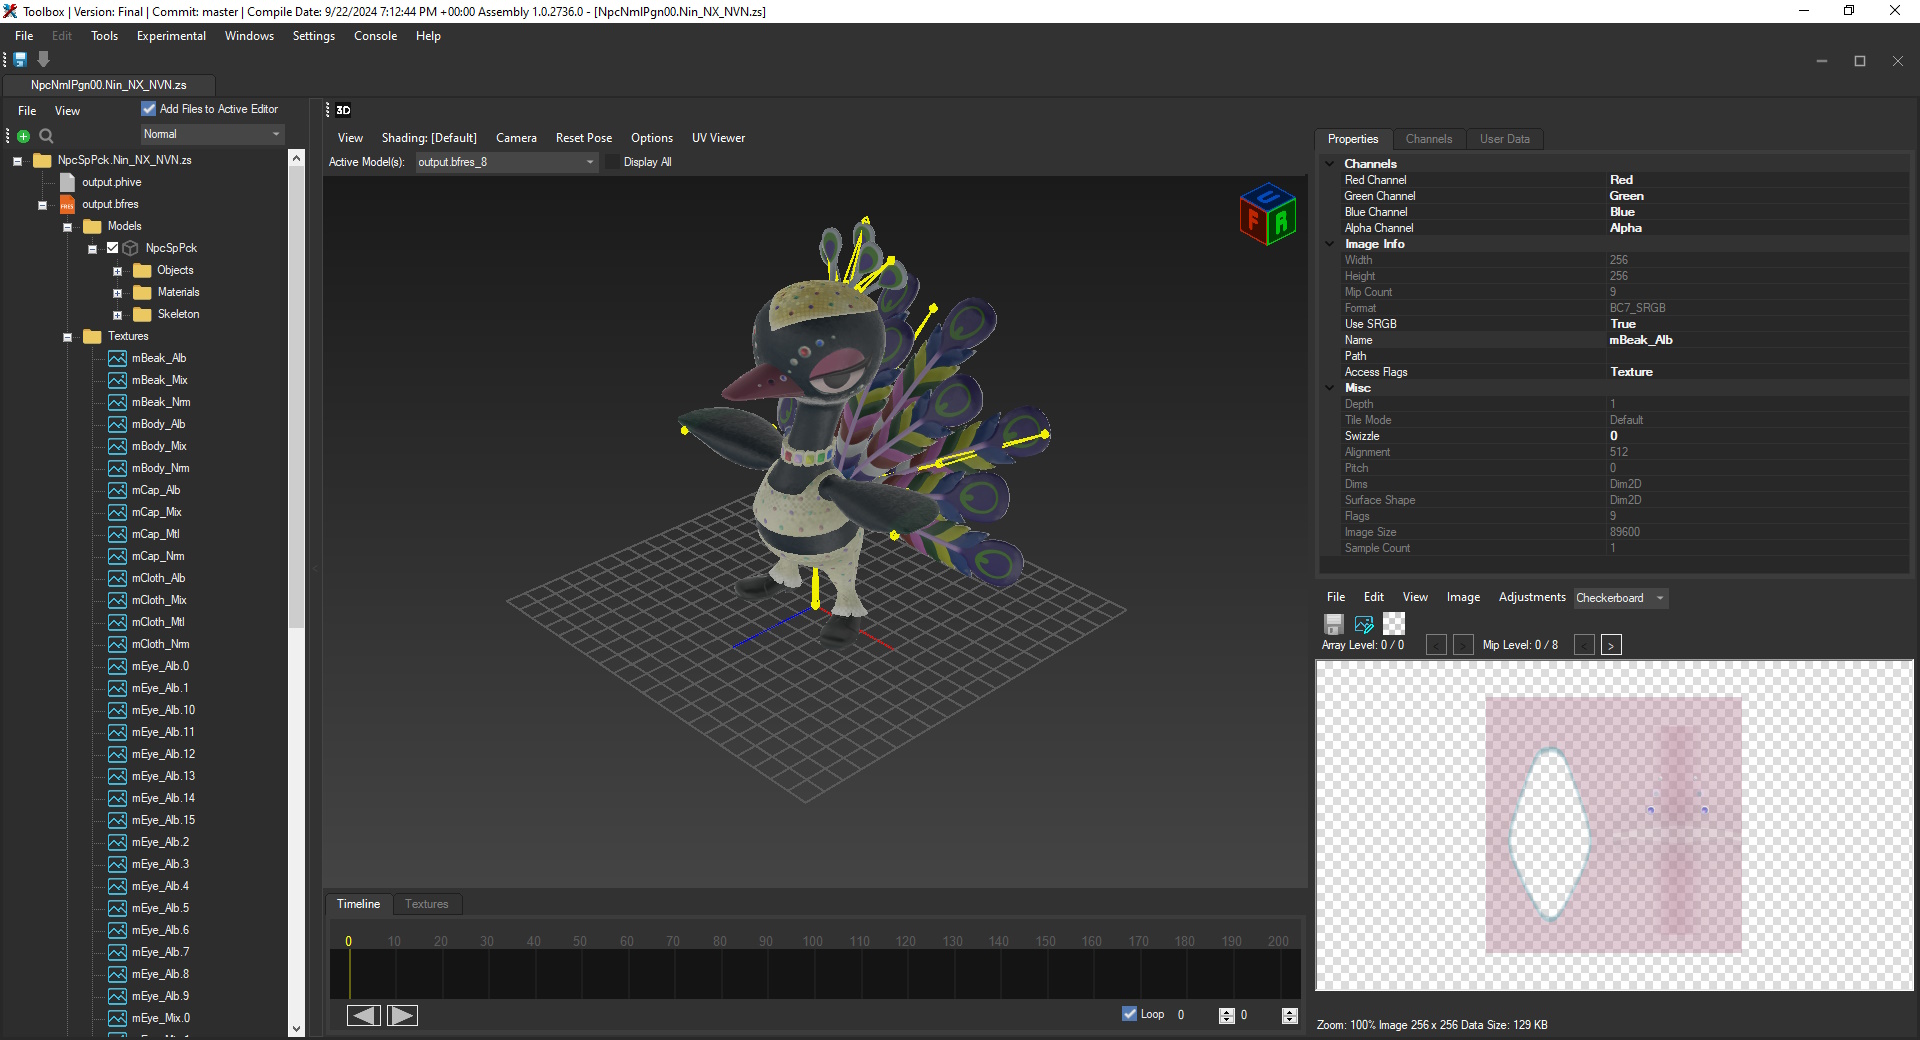The image size is (1920, 1040).
Task: Collapse the Misc property section
Action: pyautogui.click(x=1330, y=388)
